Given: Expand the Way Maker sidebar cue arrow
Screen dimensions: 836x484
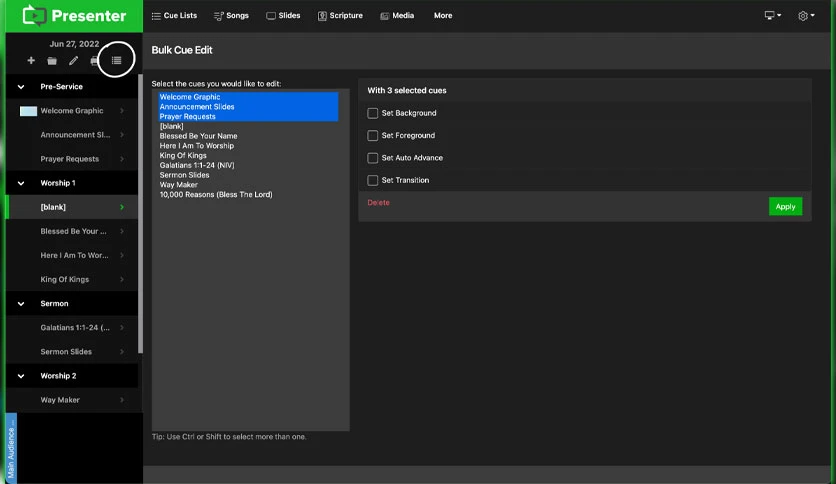Looking at the screenshot, I should point(122,400).
